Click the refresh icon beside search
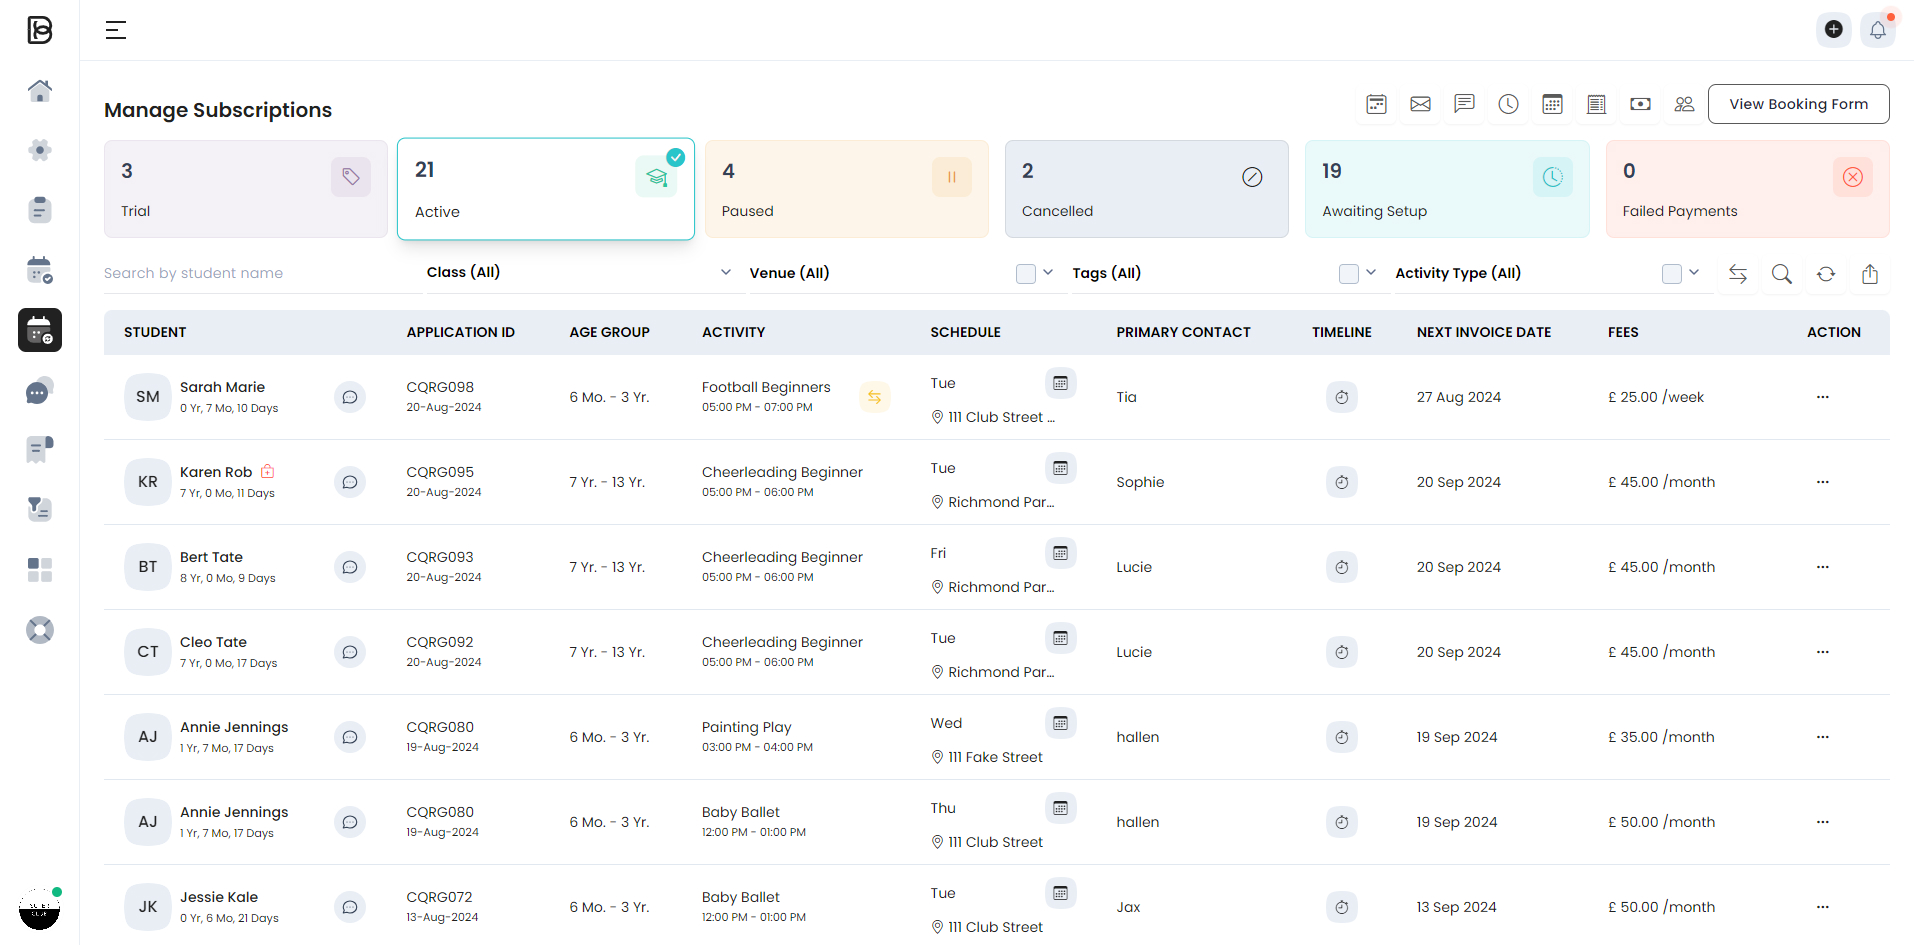The image size is (1914, 945). [x=1825, y=274]
